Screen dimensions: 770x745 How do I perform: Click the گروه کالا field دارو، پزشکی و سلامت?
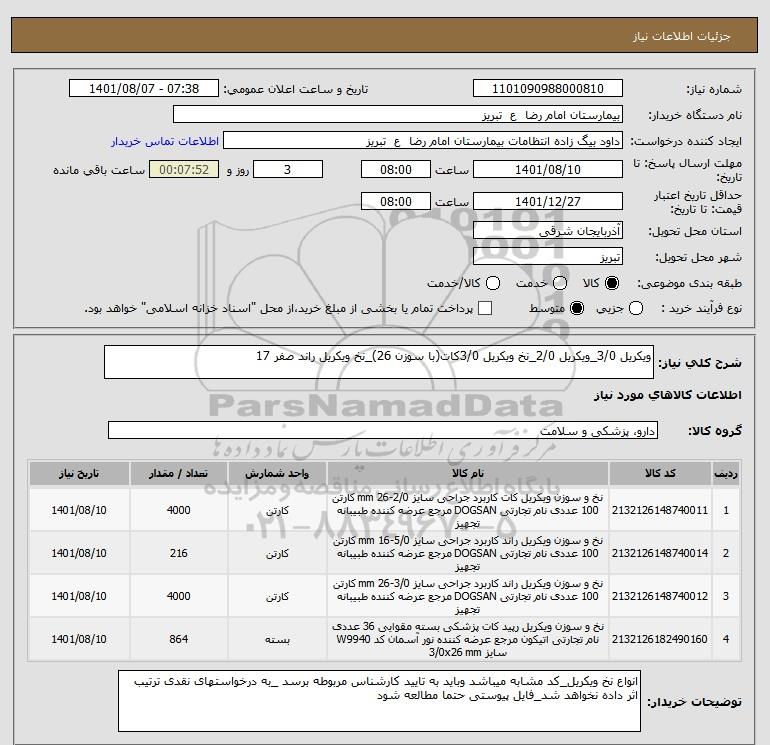[x=383, y=430]
